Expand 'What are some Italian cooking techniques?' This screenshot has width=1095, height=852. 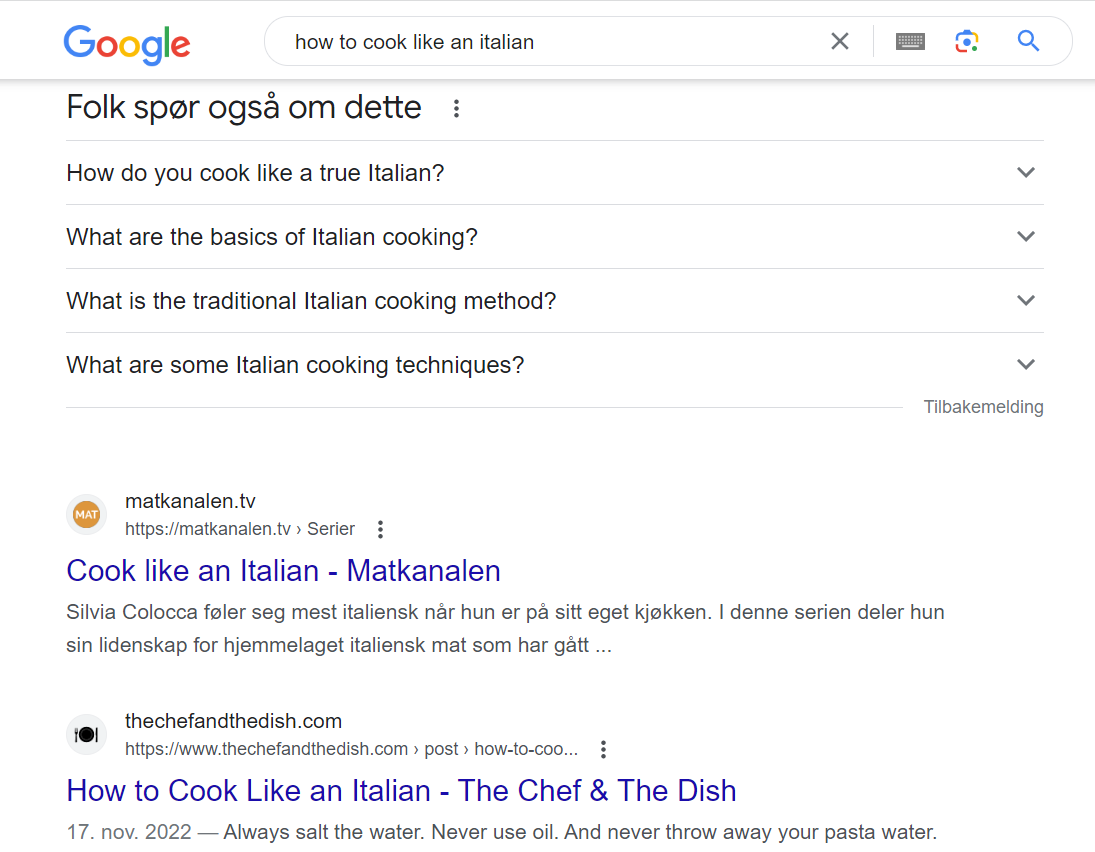pos(554,365)
